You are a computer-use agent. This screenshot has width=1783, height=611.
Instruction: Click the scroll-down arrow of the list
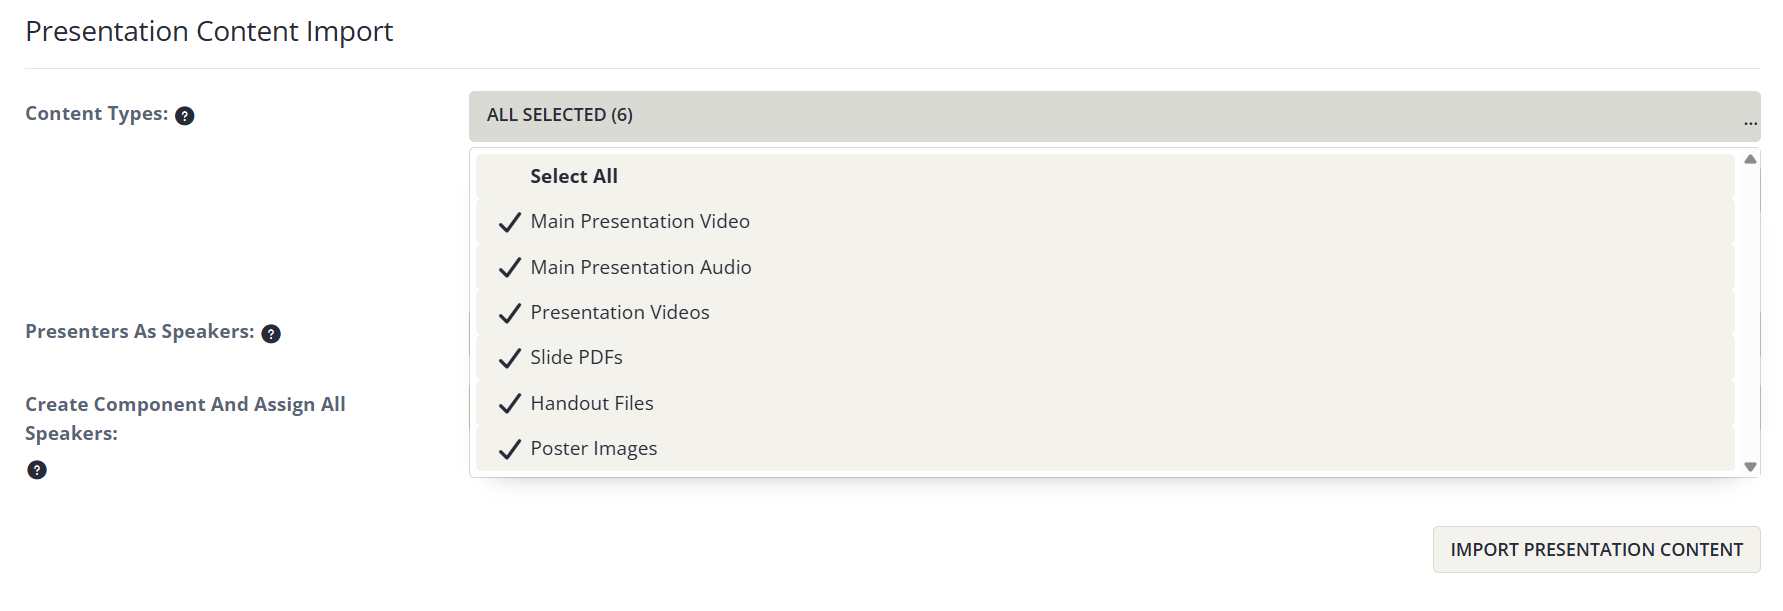1750,465
